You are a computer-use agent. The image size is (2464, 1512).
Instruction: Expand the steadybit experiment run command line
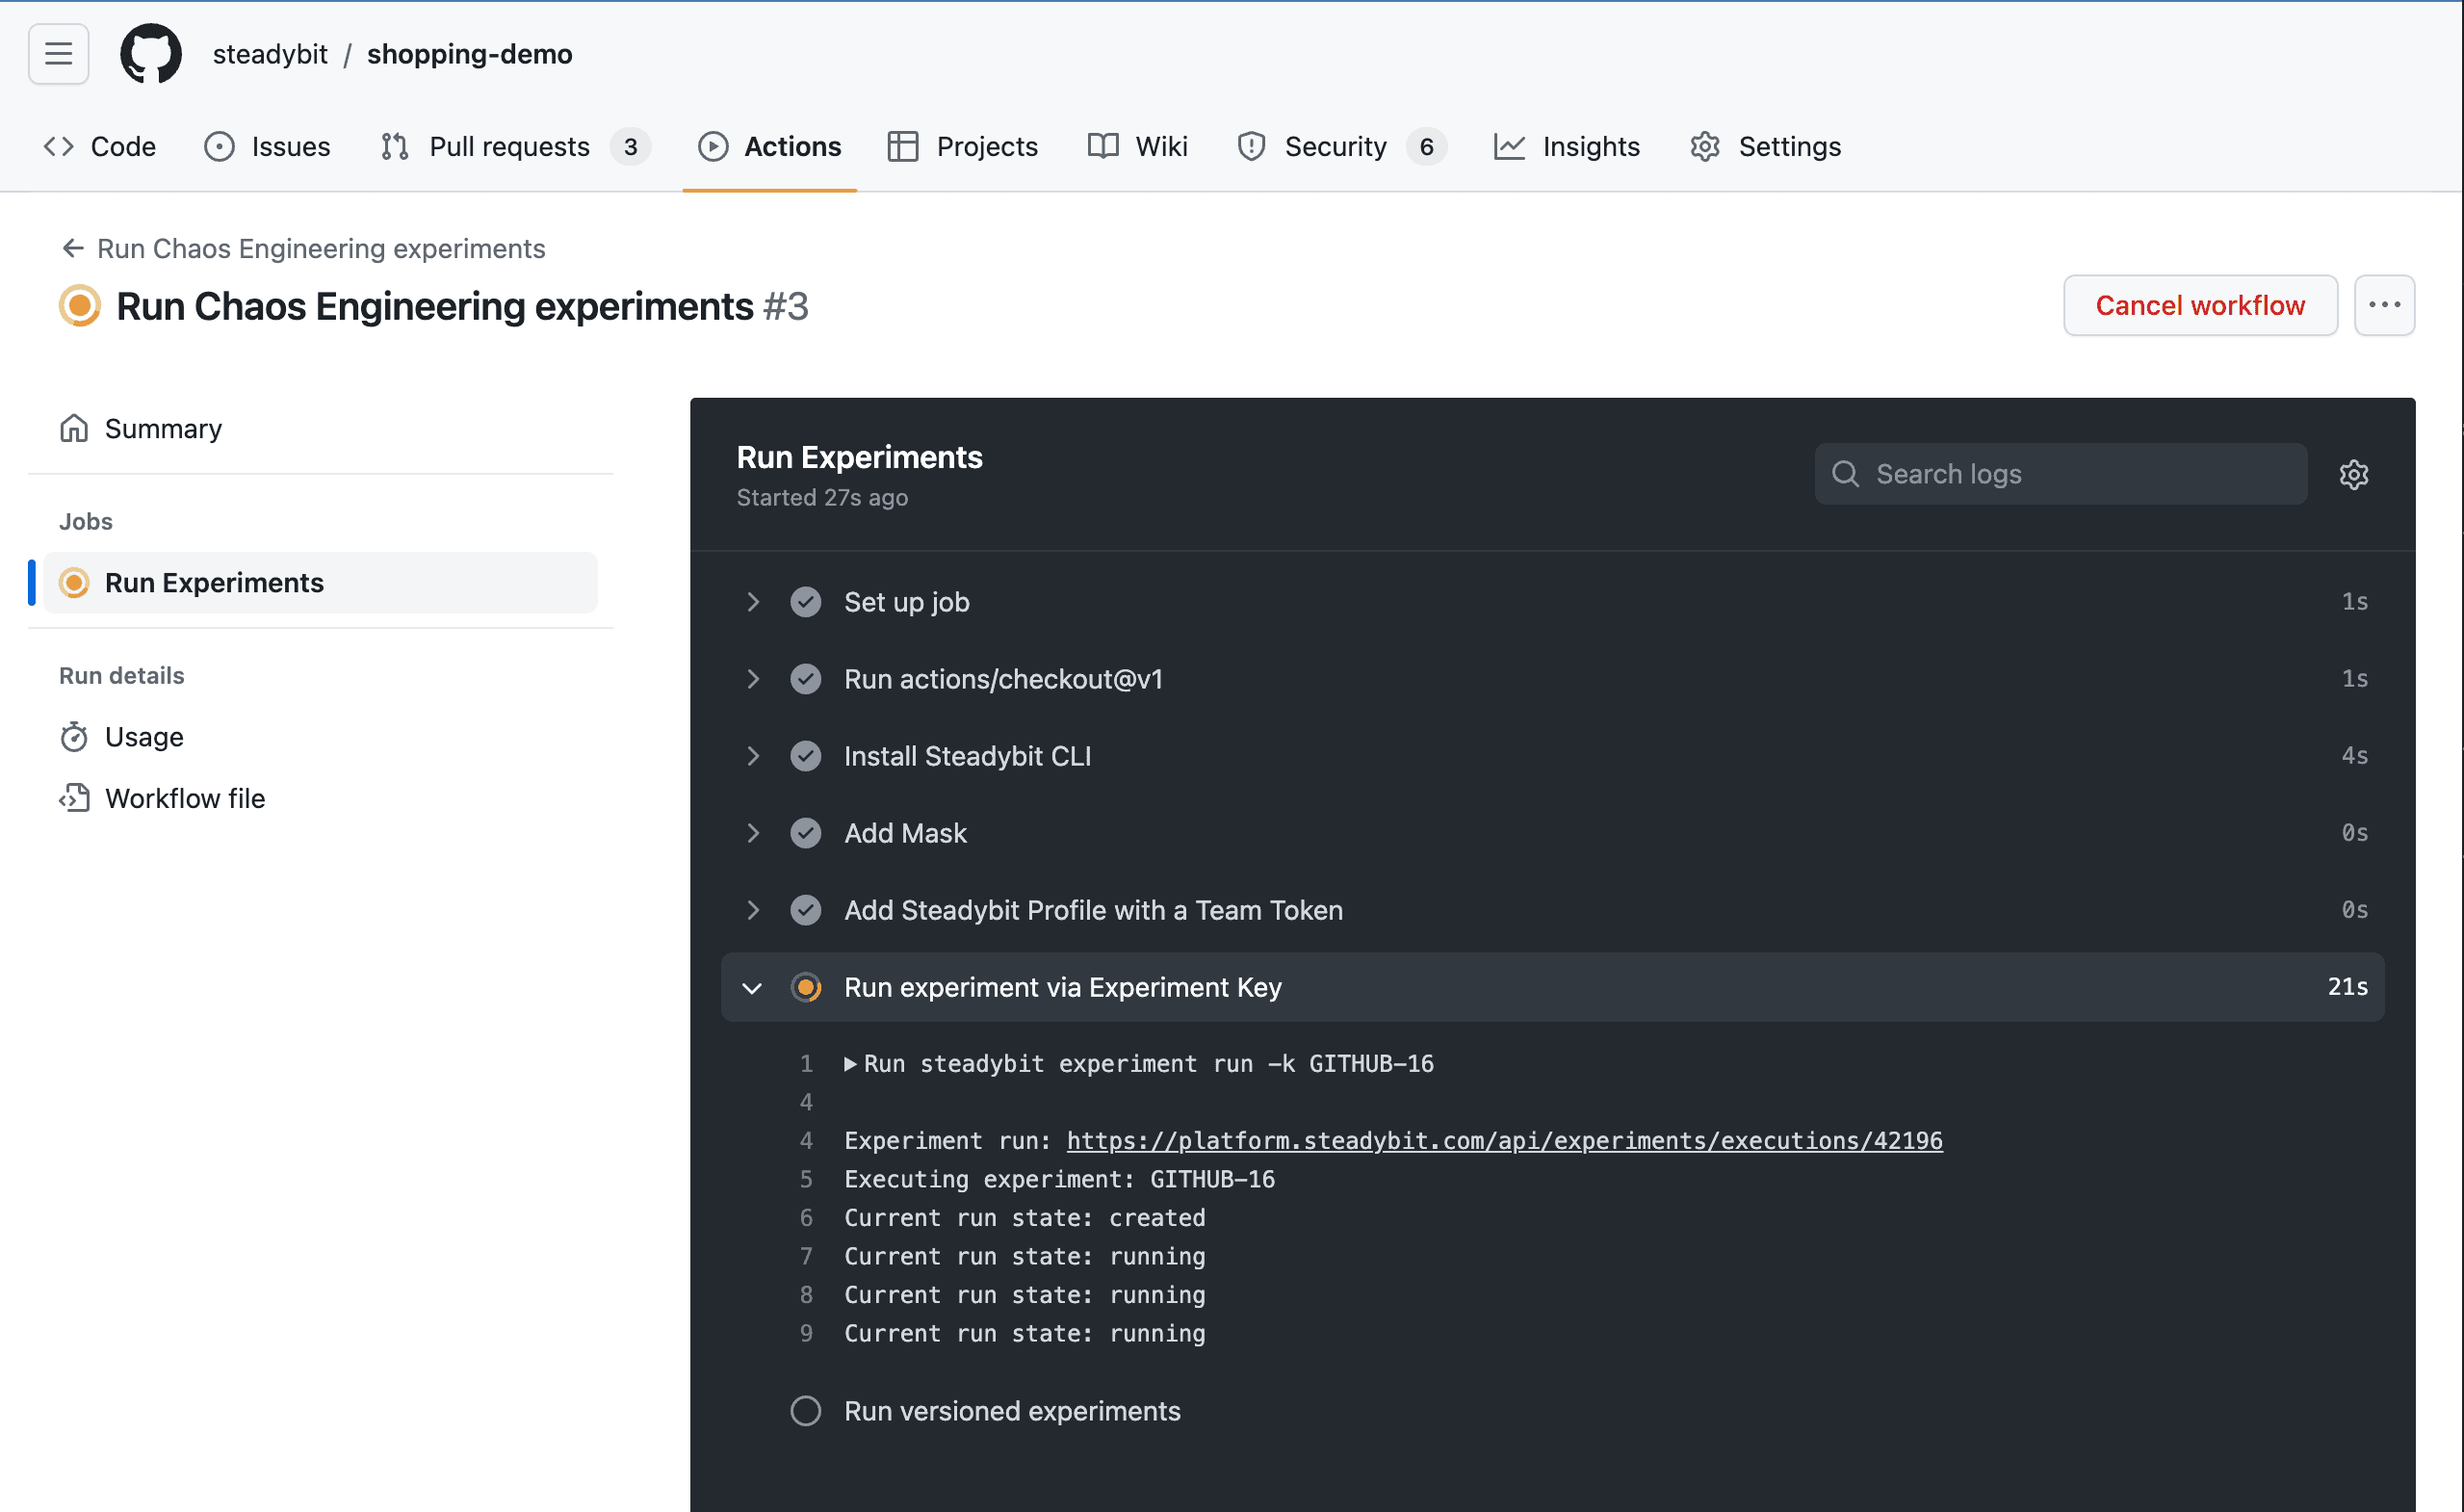(x=851, y=1064)
